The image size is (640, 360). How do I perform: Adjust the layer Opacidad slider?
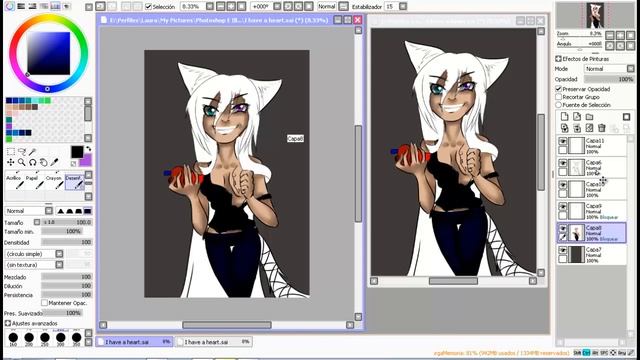tap(609, 79)
